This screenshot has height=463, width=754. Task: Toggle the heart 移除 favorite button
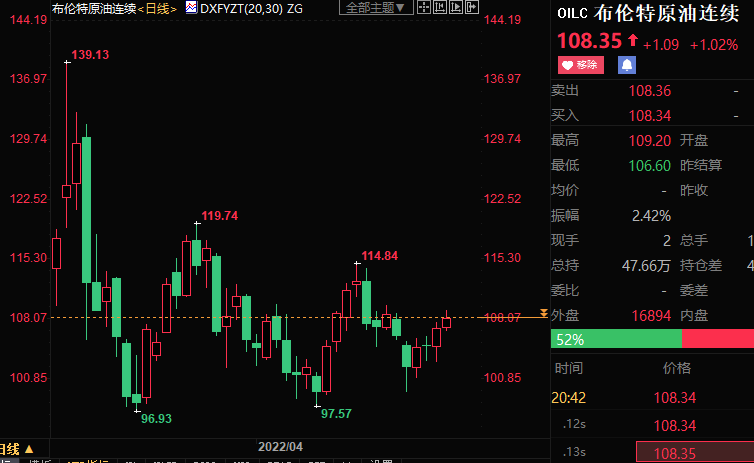pos(580,65)
